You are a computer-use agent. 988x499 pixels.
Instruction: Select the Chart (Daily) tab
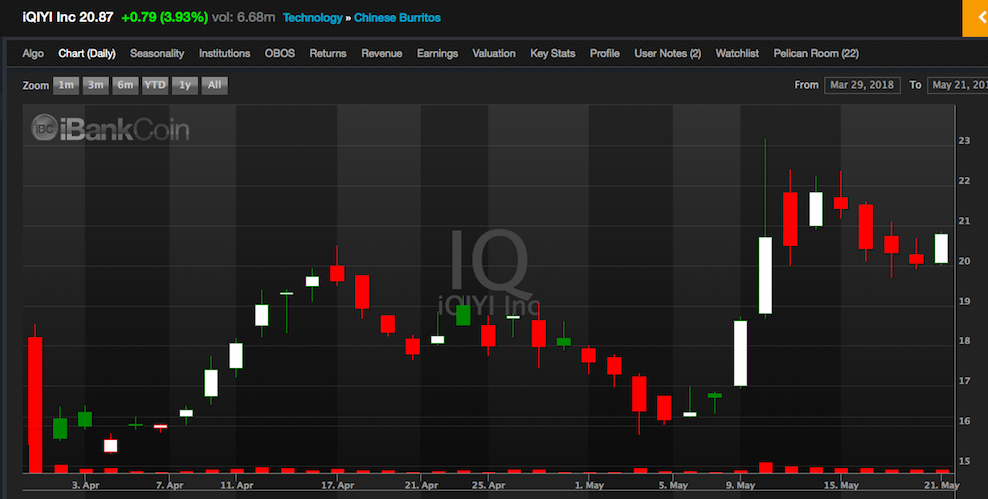[87, 54]
